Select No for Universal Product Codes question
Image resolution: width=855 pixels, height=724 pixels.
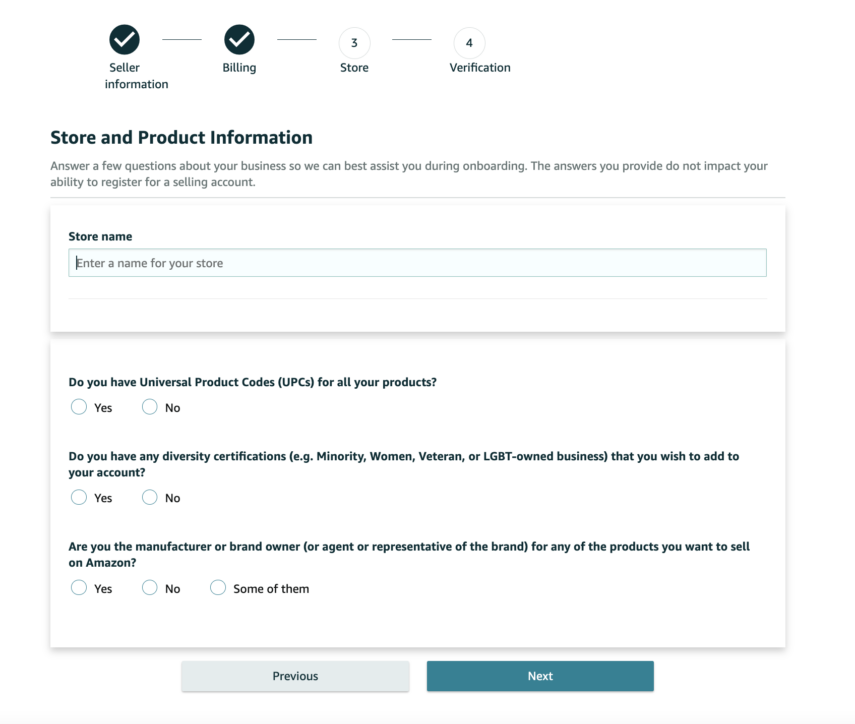(149, 407)
